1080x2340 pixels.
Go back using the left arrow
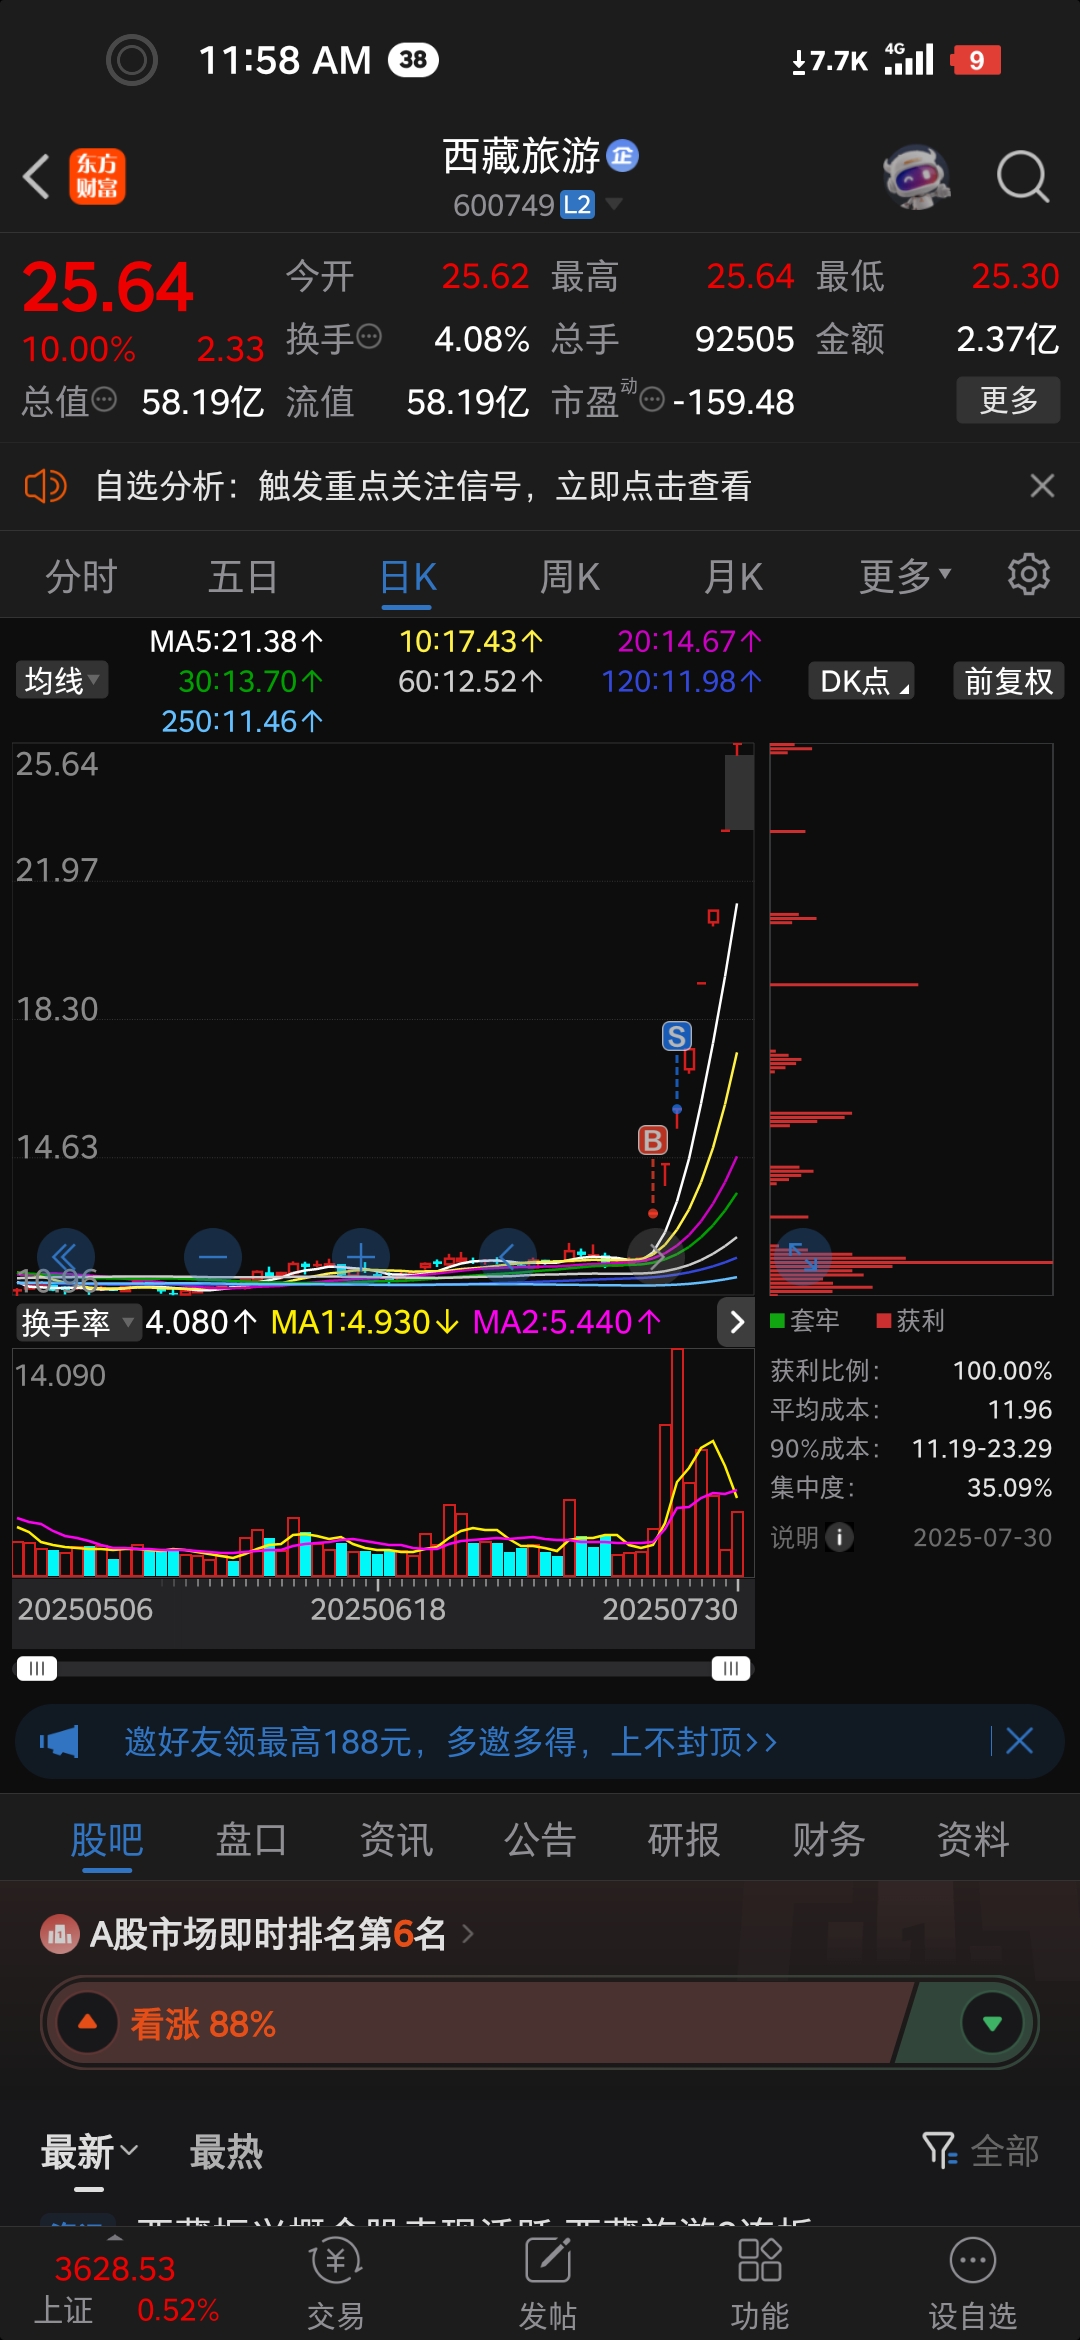click(37, 177)
